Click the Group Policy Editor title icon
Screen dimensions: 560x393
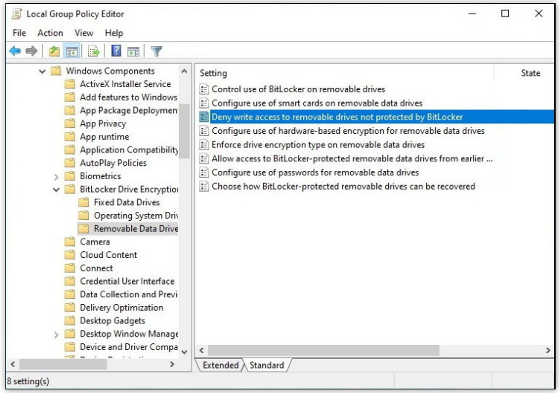click(16, 14)
